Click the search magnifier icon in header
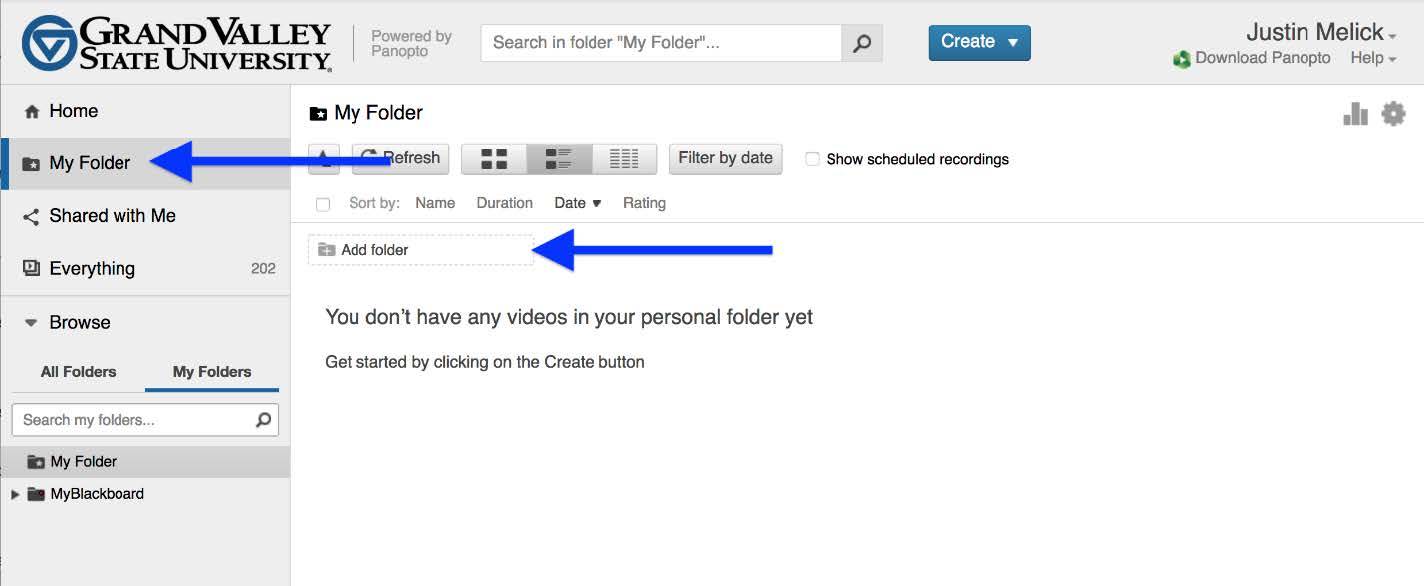The image size is (1424, 586). pyautogui.click(x=862, y=43)
